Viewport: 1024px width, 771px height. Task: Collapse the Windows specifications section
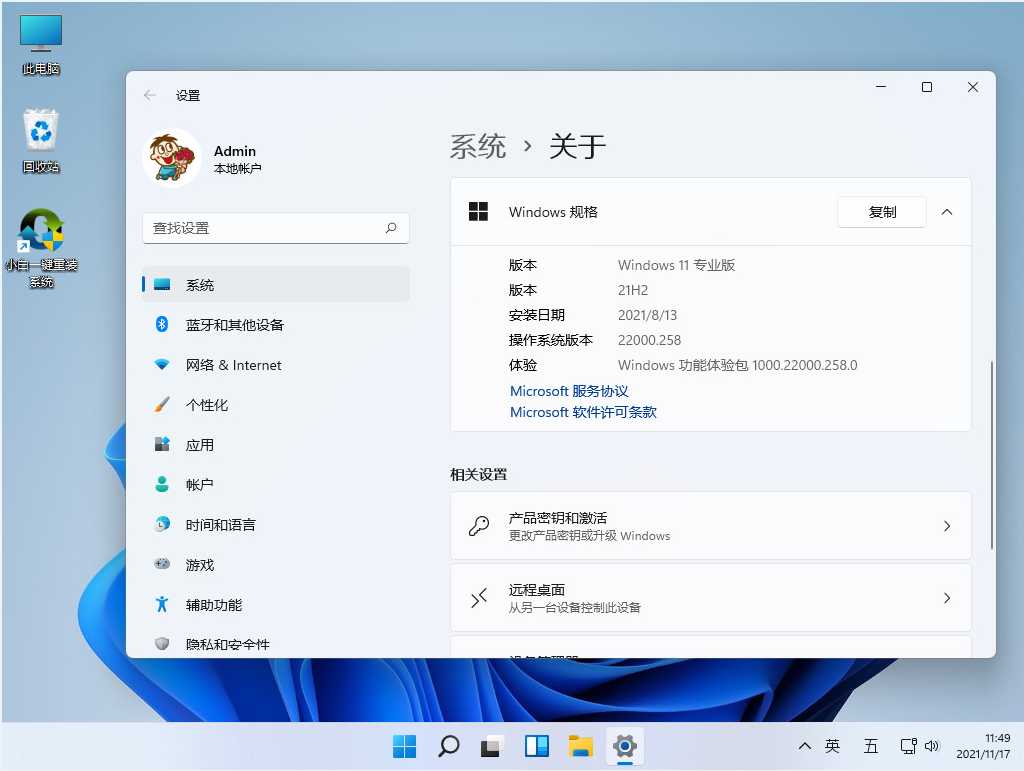pos(947,212)
